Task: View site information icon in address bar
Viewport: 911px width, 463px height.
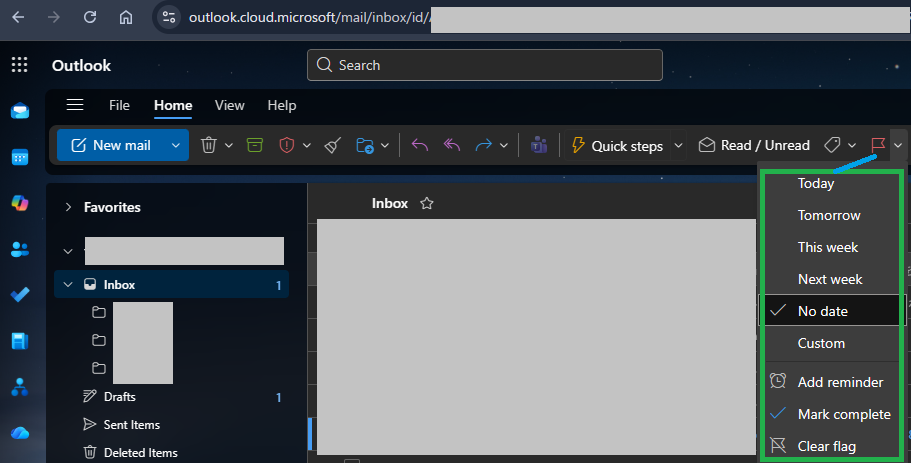Action: tap(169, 17)
